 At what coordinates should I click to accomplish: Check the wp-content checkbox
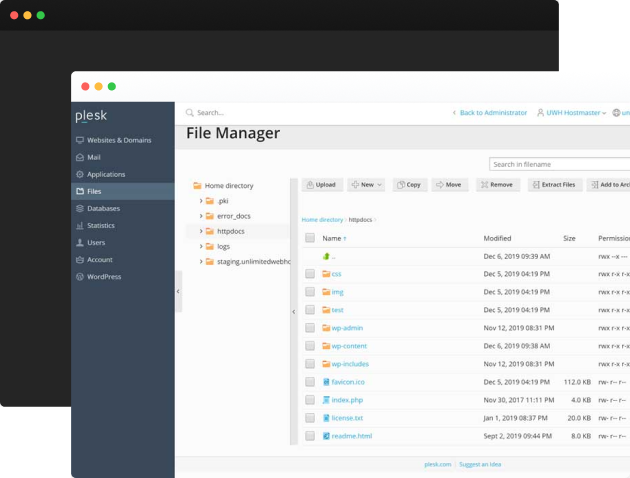(310, 346)
